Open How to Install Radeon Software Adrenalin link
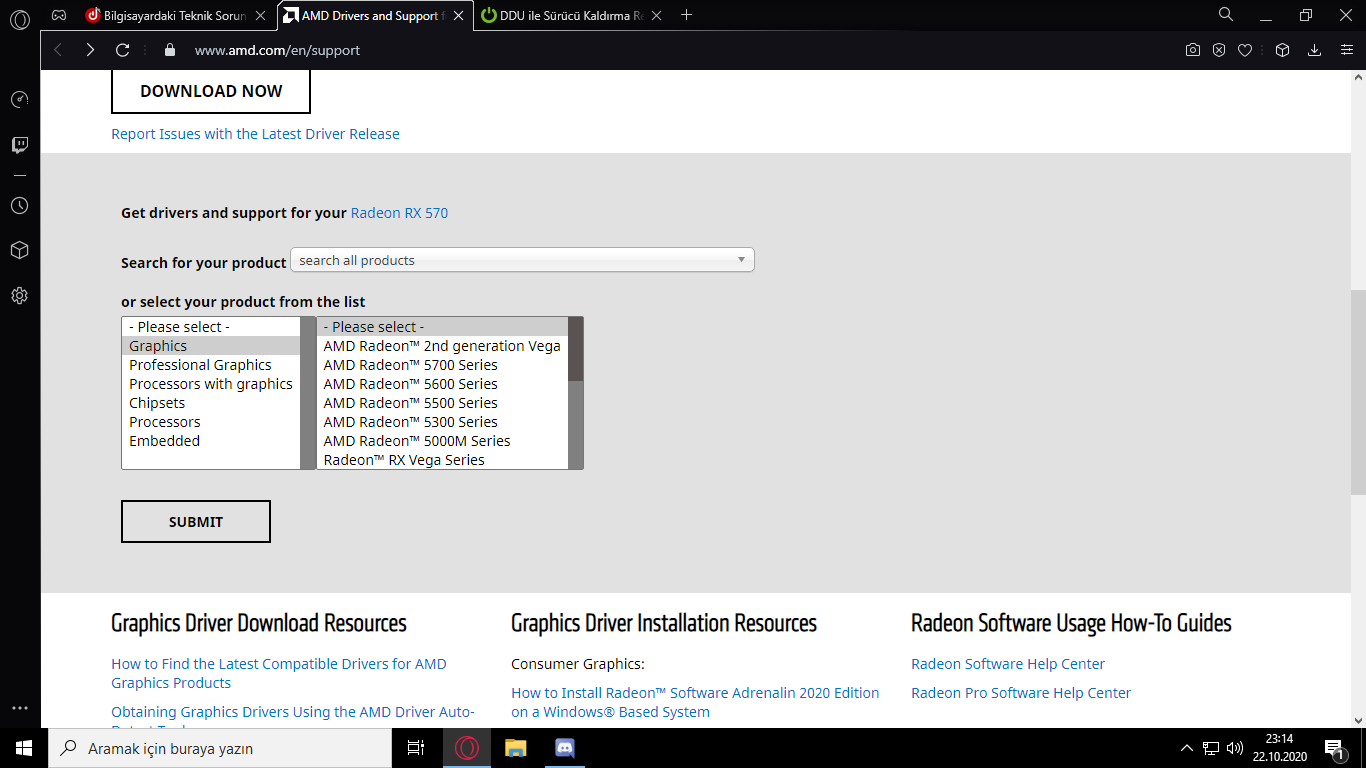This screenshot has width=1366, height=768. tap(695, 702)
